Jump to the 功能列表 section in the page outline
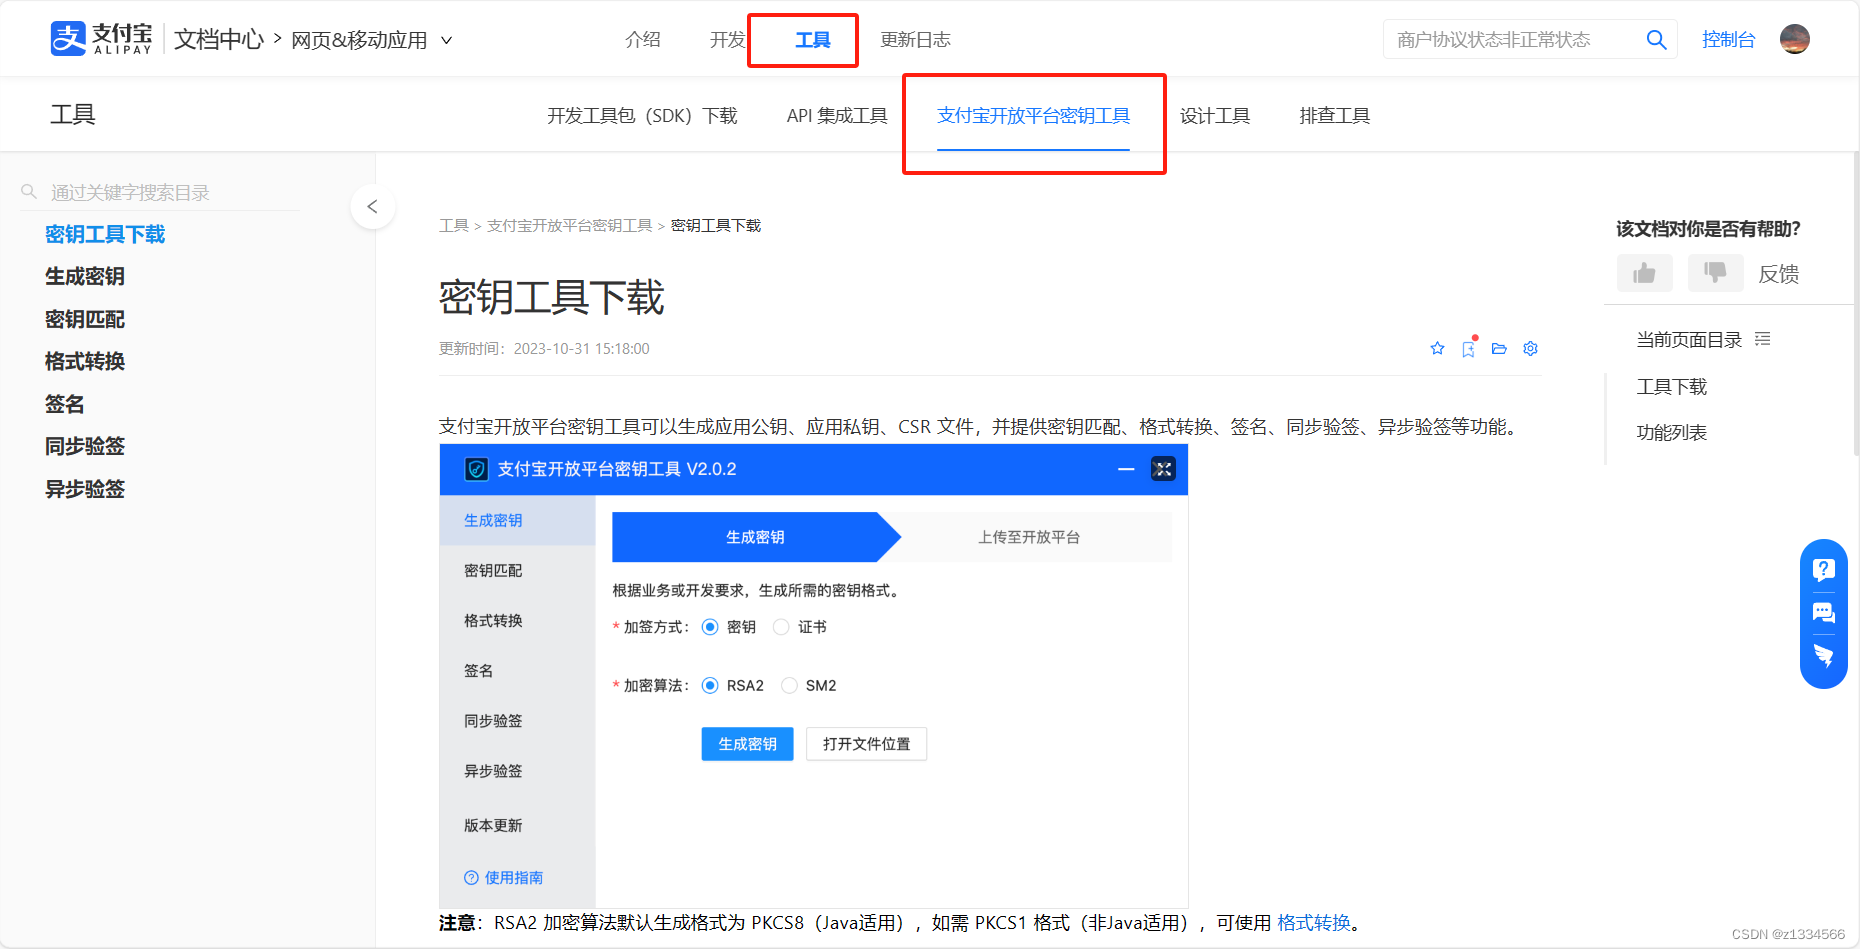The height and width of the screenshot is (949, 1860). pyautogui.click(x=1672, y=433)
